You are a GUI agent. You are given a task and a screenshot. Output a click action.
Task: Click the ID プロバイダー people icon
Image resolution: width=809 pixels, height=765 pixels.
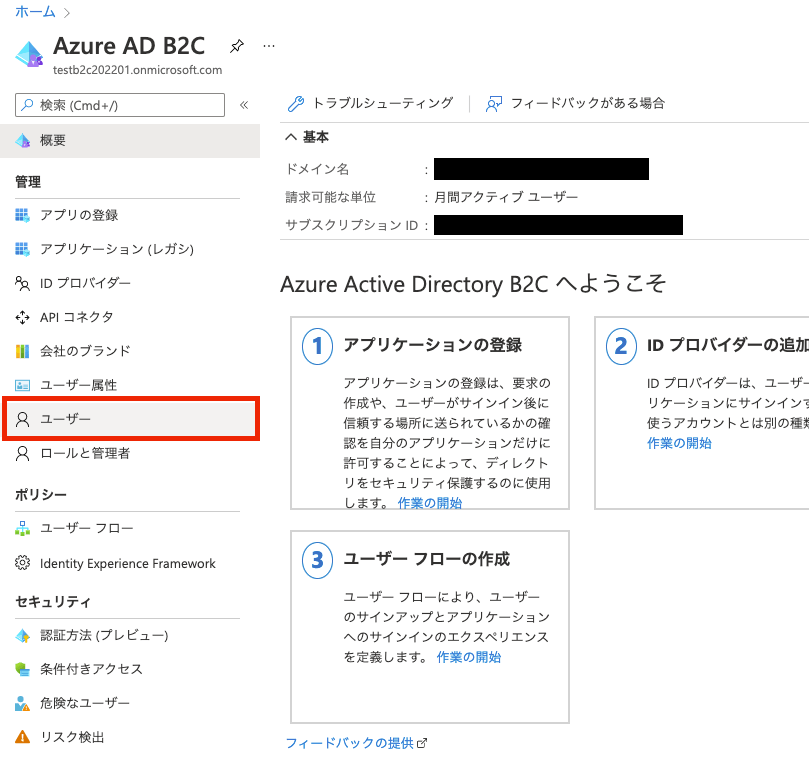(22, 283)
